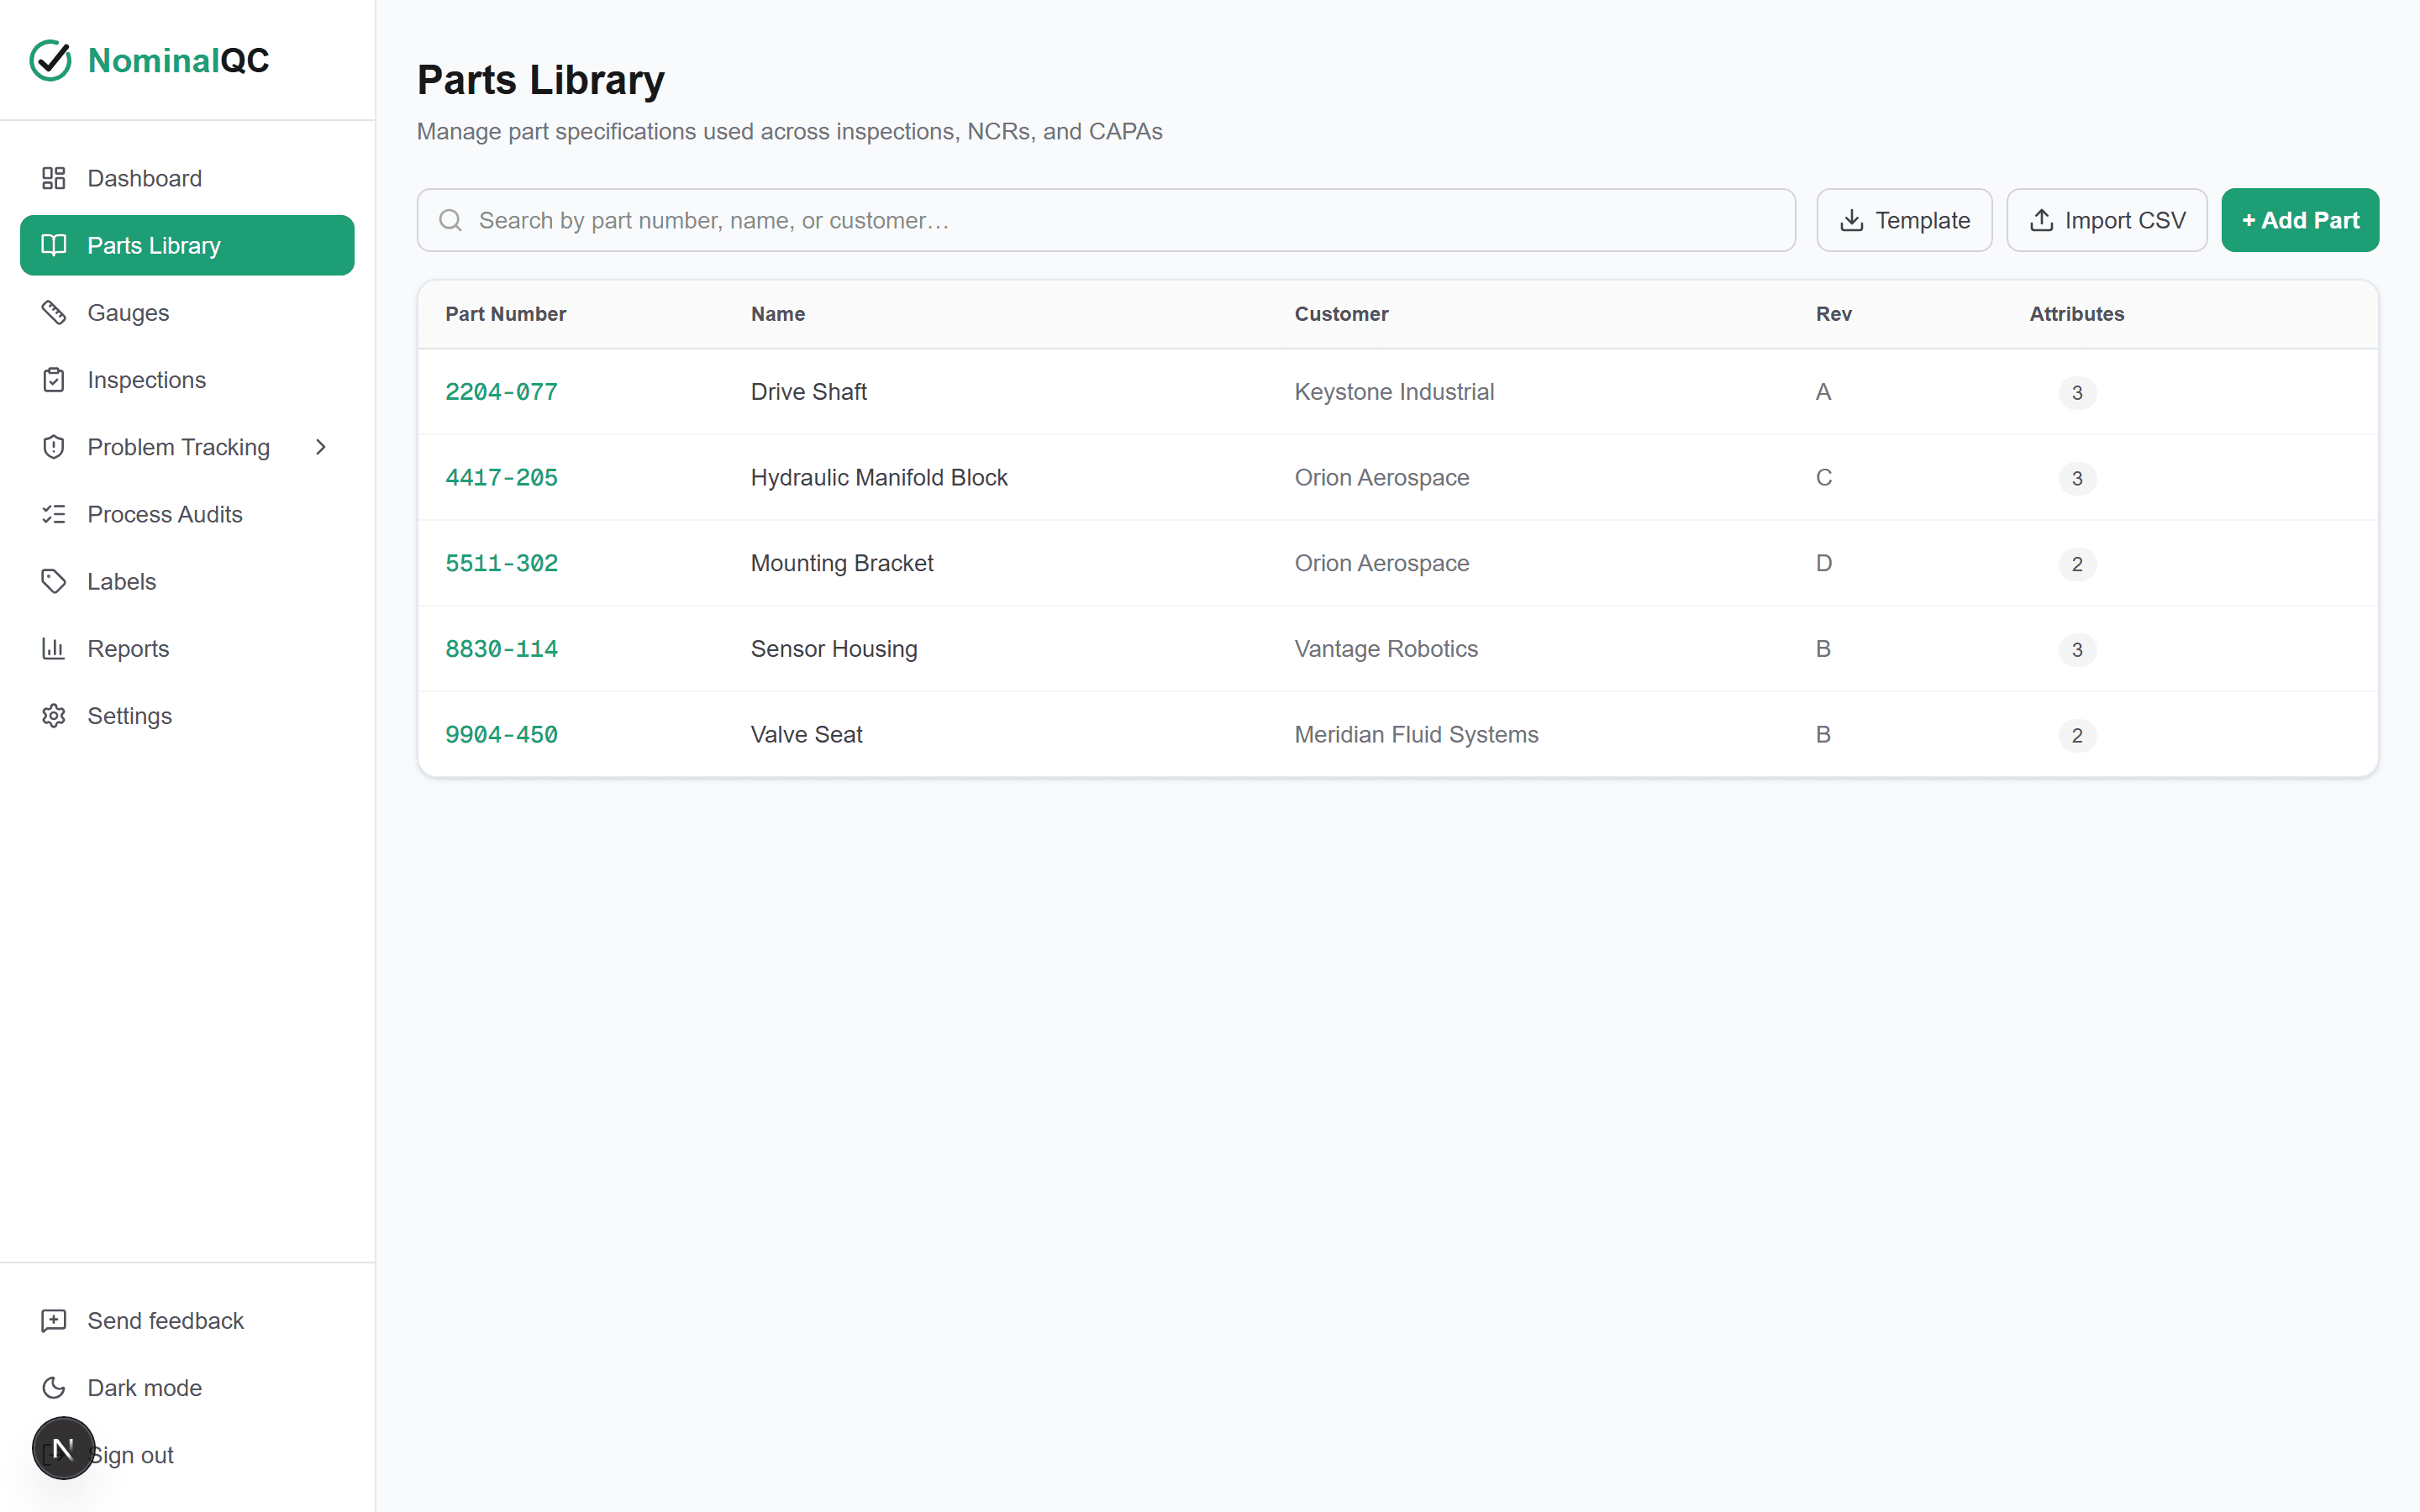
Task: Click the upload icon on Import CSV
Action: coord(2041,220)
